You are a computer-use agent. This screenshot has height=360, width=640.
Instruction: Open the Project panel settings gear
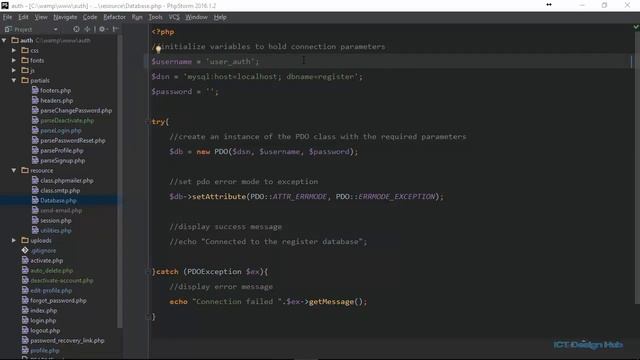[102, 29]
